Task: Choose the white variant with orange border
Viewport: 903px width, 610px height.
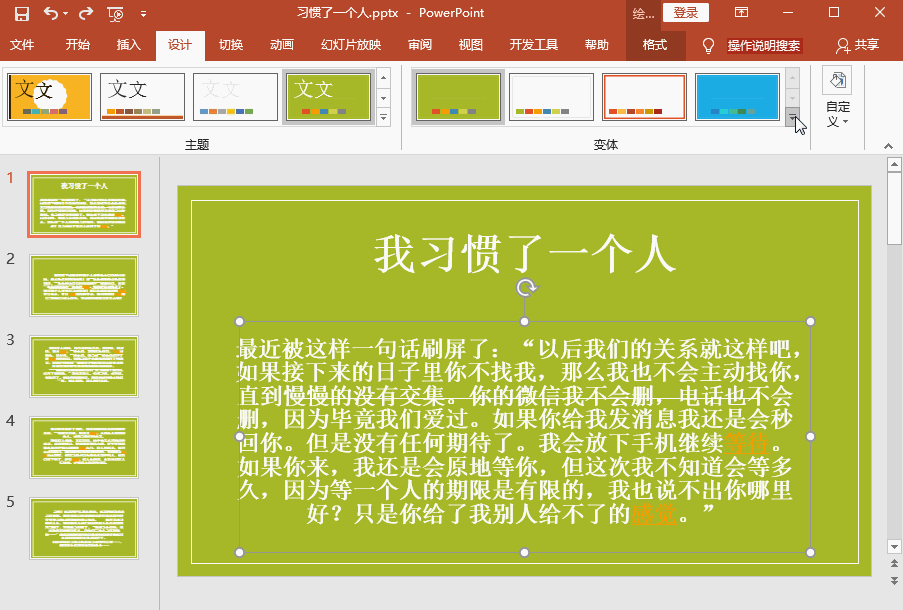Action: click(x=644, y=96)
